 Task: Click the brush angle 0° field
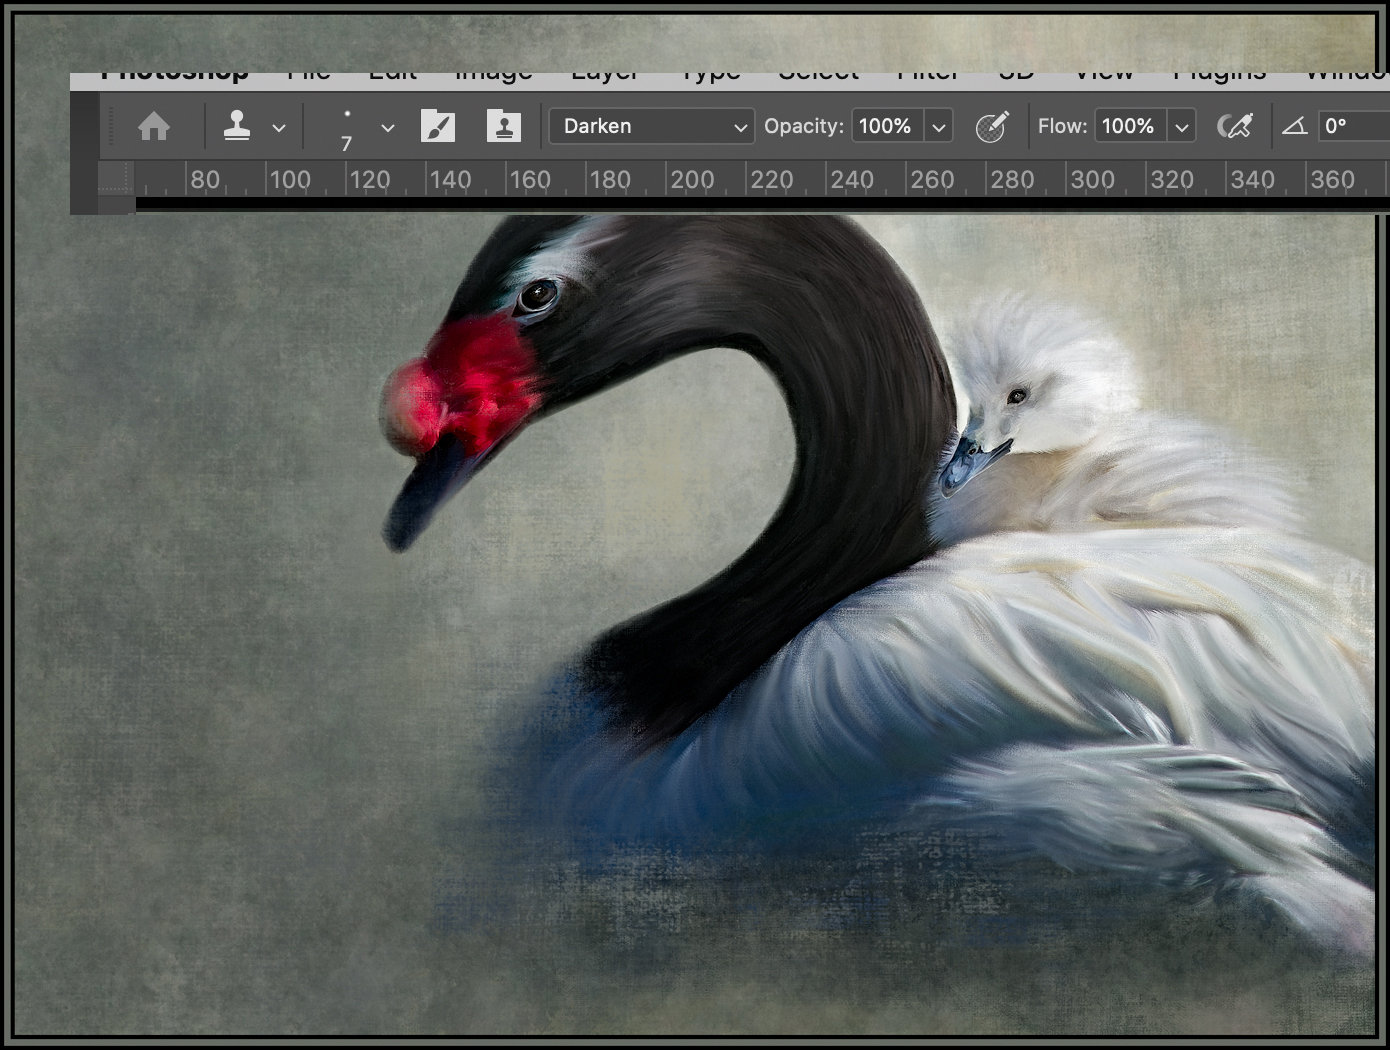[x=1352, y=127]
